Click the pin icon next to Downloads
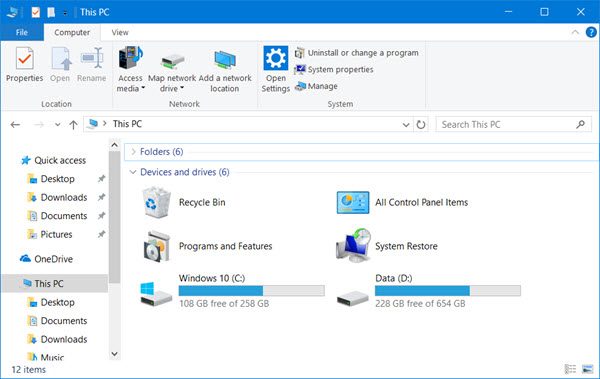The image size is (600, 379). click(x=101, y=197)
